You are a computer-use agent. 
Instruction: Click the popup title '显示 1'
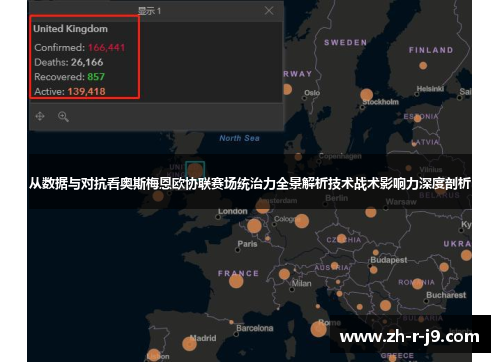149,11
